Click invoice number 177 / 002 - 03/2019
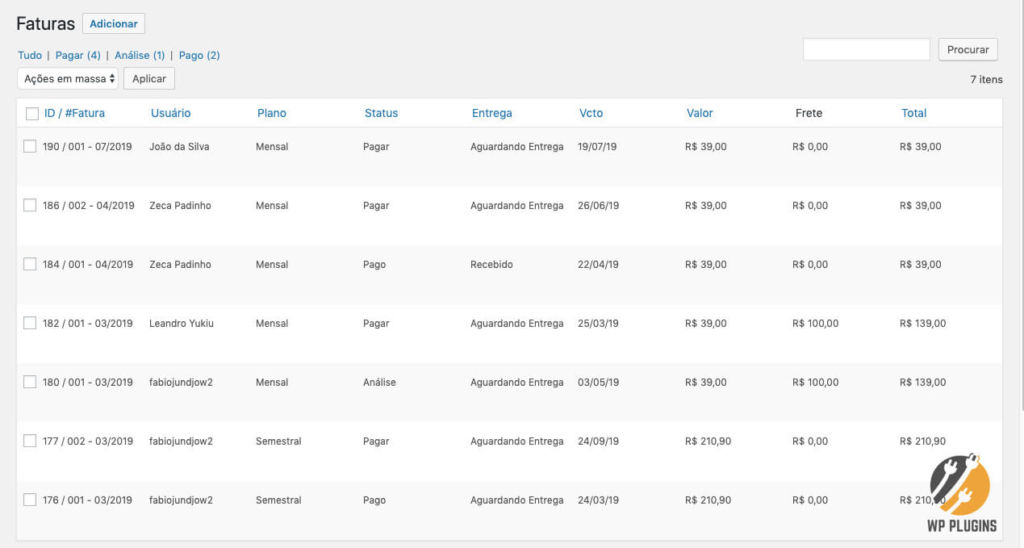Image resolution: width=1024 pixels, height=548 pixels. coord(88,441)
